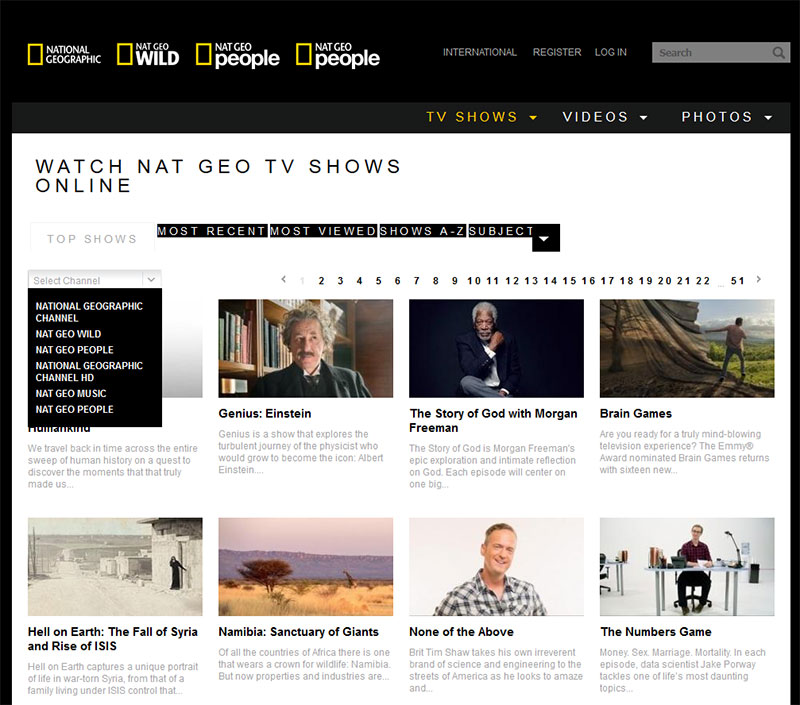Go to next page arrow in pagination
The height and width of the screenshot is (705, 800).
[x=759, y=280]
